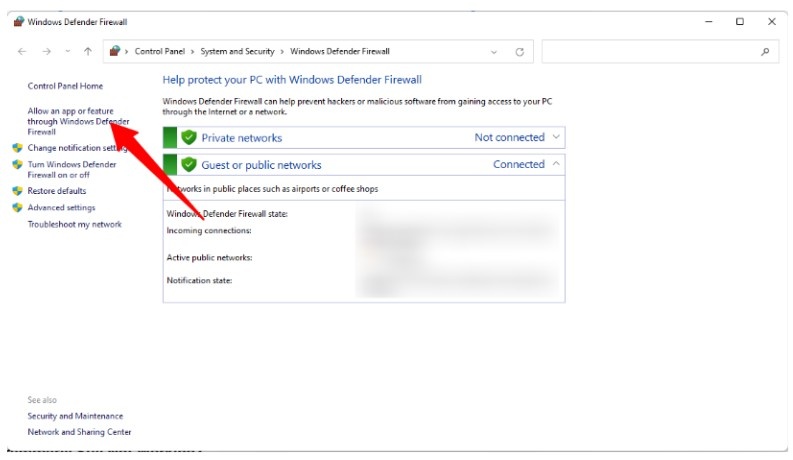793x460 pixels.
Task: Click System and Security breadcrumb
Action: point(237,52)
